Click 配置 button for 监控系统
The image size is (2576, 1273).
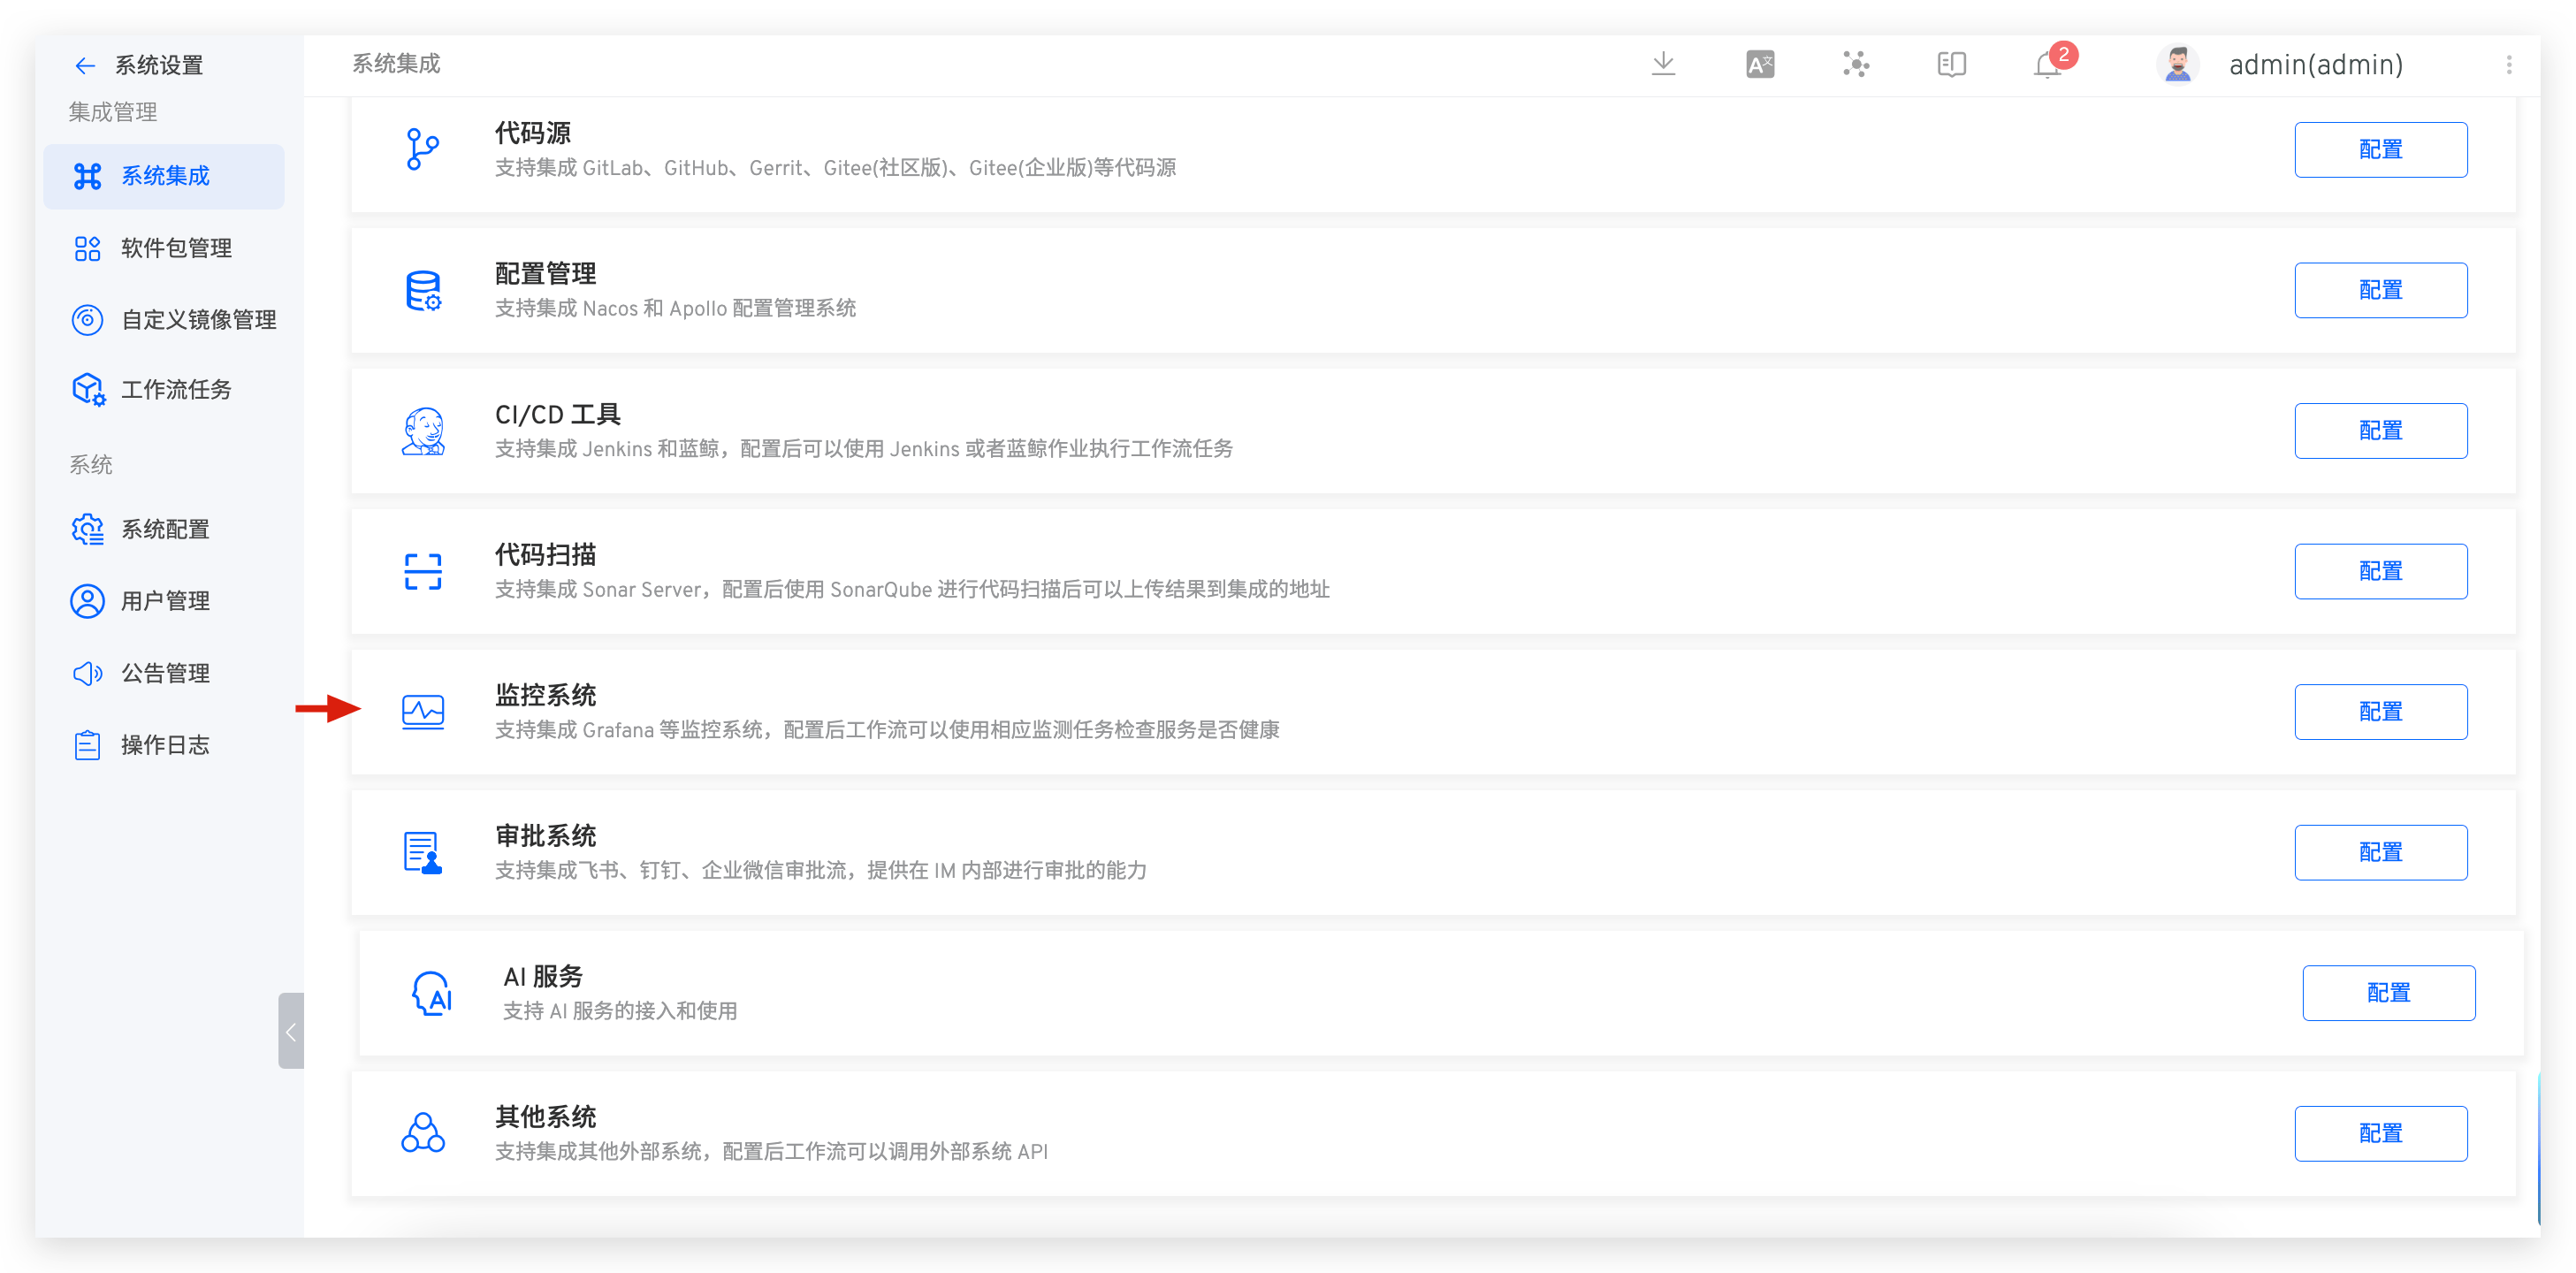[2380, 712]
